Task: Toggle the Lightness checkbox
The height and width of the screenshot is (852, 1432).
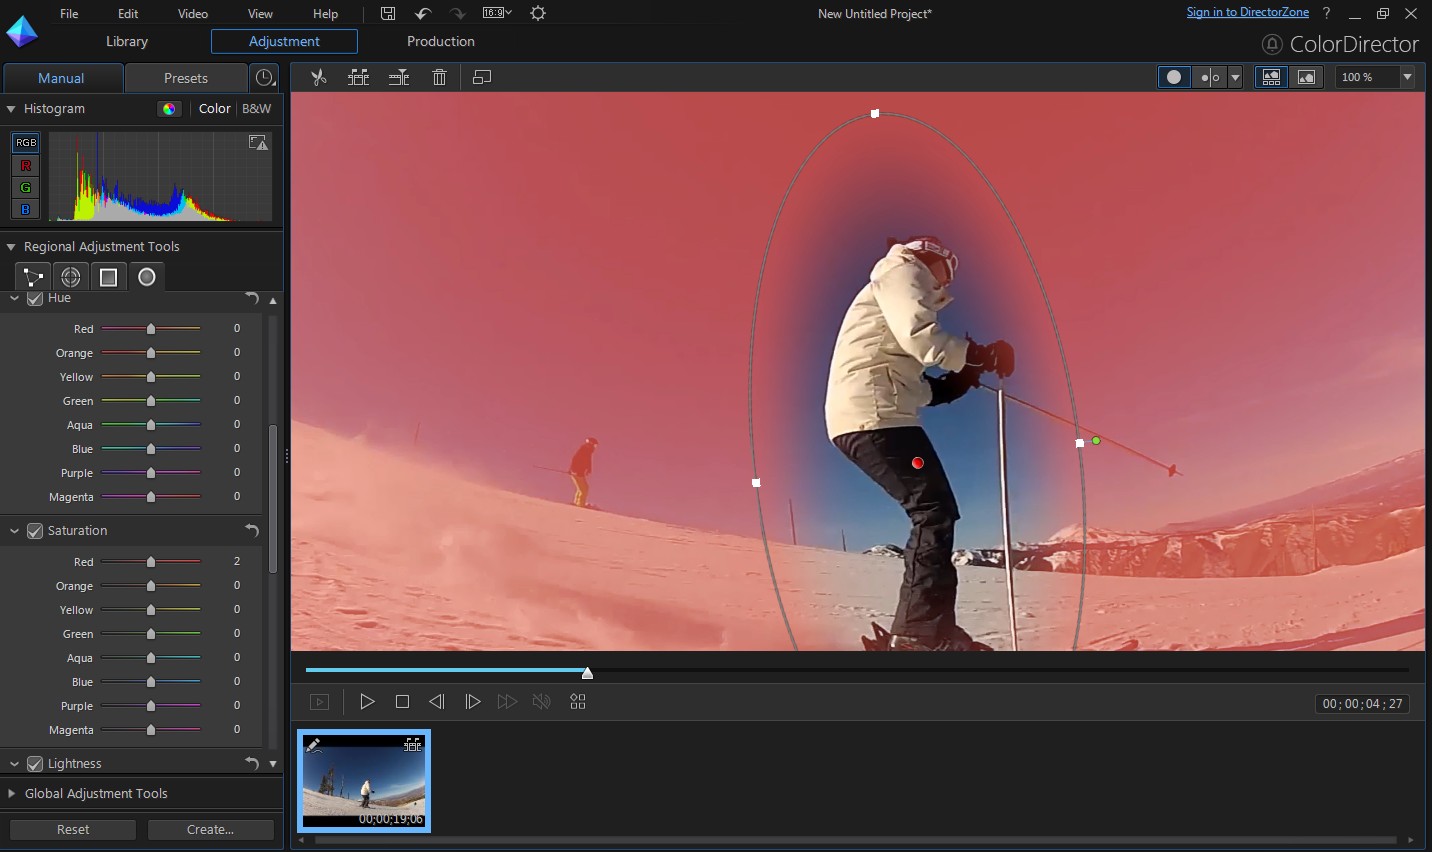Action: coord(35,764)
